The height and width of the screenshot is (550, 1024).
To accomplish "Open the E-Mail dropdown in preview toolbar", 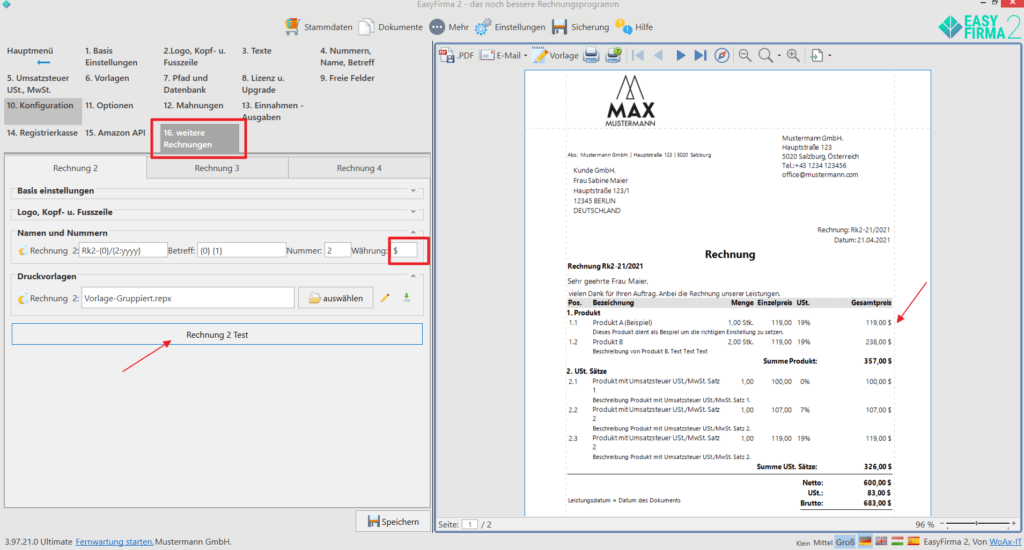I will coord(503,56).
